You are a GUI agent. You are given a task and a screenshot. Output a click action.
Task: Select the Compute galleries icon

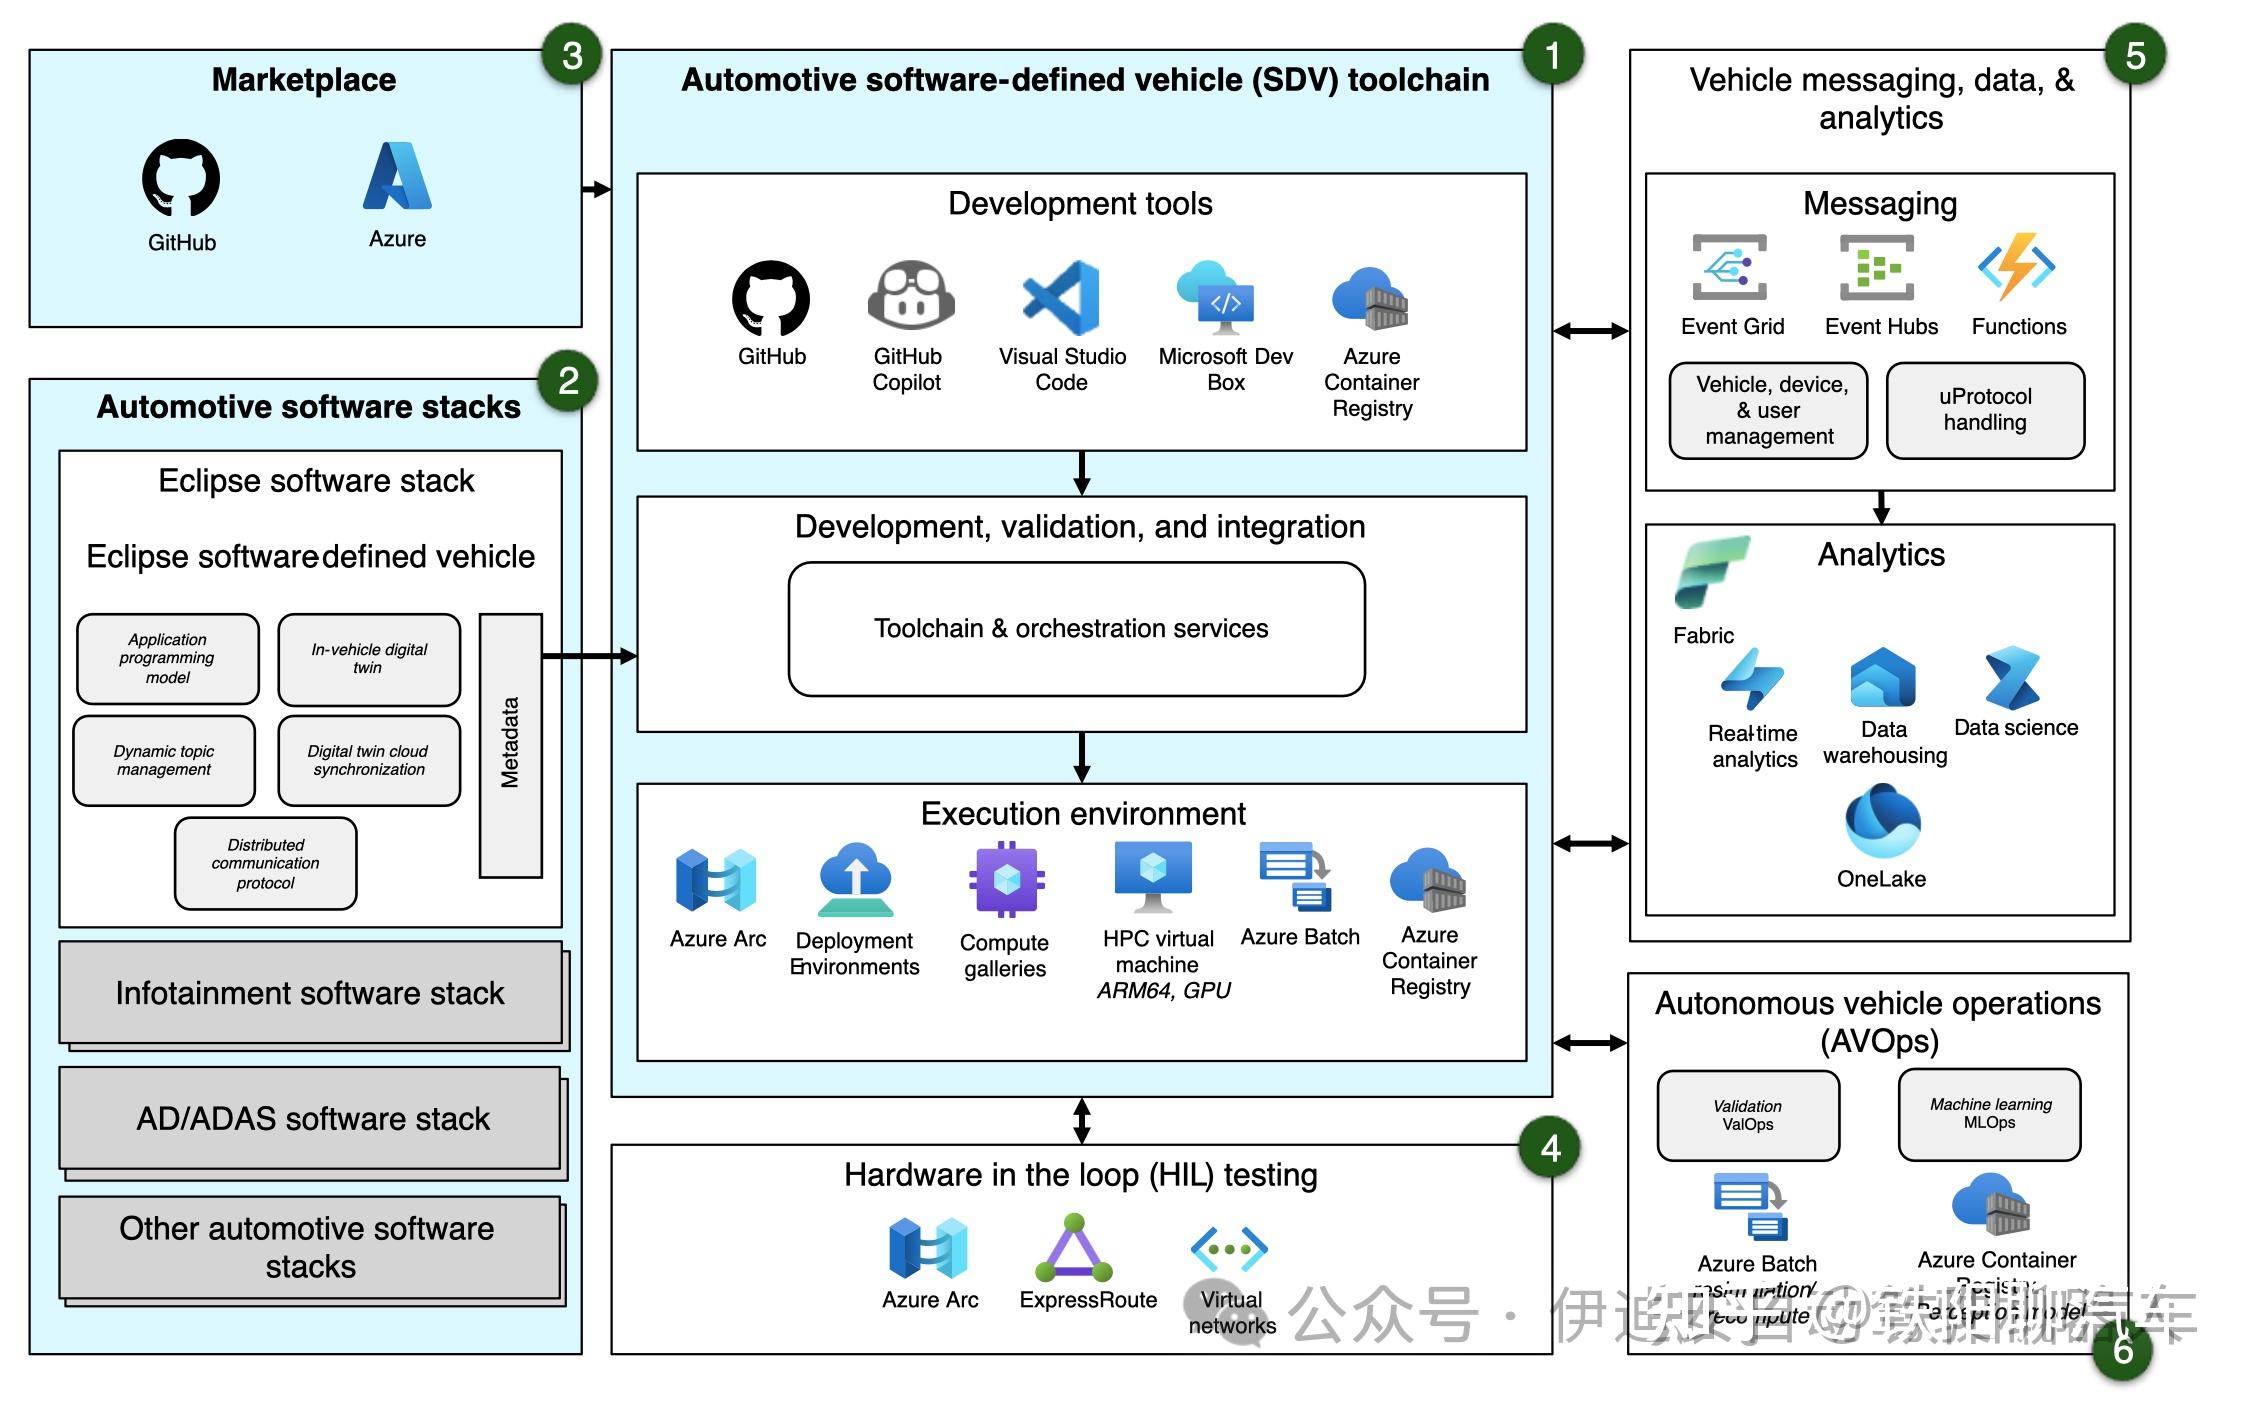tap(1004, 880)
